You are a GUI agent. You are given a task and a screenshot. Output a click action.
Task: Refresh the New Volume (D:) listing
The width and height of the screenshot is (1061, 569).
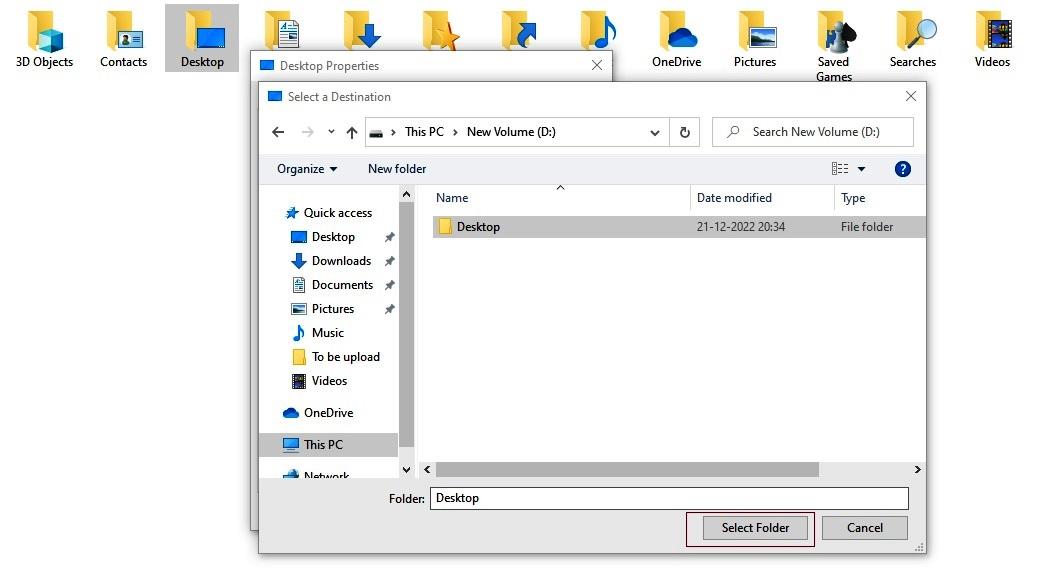coord(685,132)
